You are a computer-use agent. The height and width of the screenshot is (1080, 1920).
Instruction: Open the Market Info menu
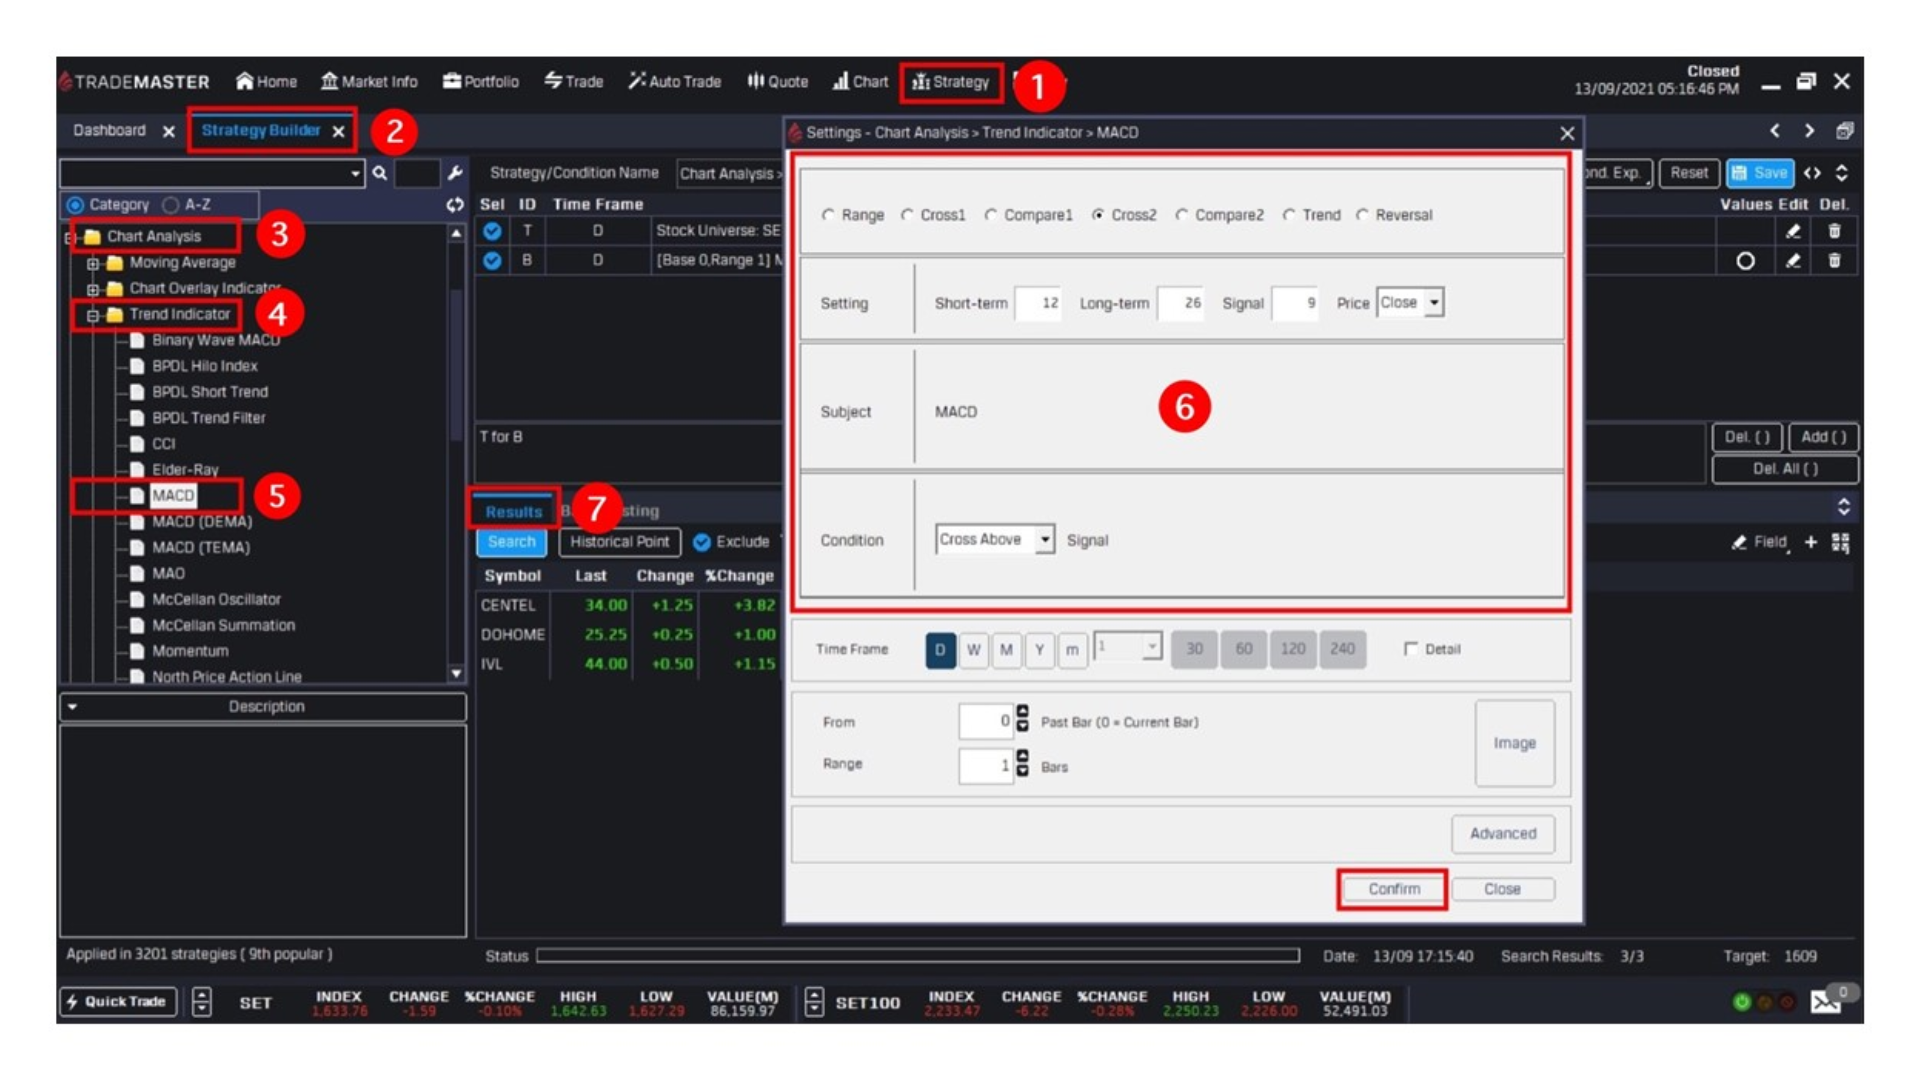(x=369, y=82)
